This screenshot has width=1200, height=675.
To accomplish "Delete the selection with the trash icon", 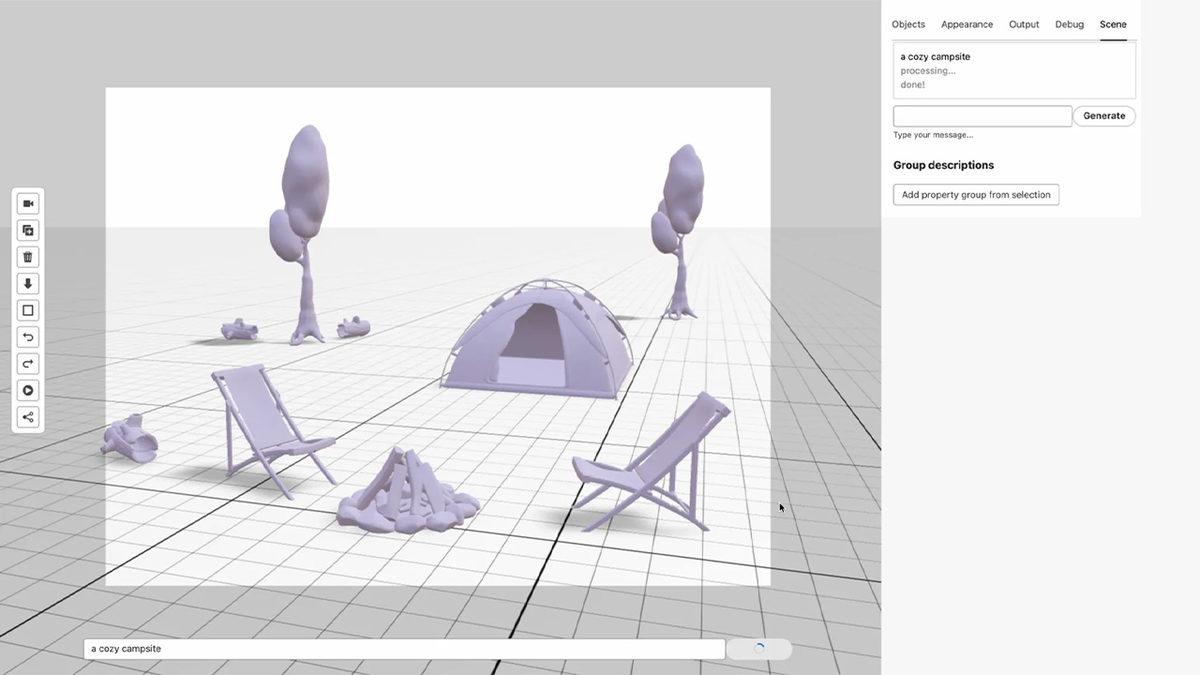I will tap(27, 257).
